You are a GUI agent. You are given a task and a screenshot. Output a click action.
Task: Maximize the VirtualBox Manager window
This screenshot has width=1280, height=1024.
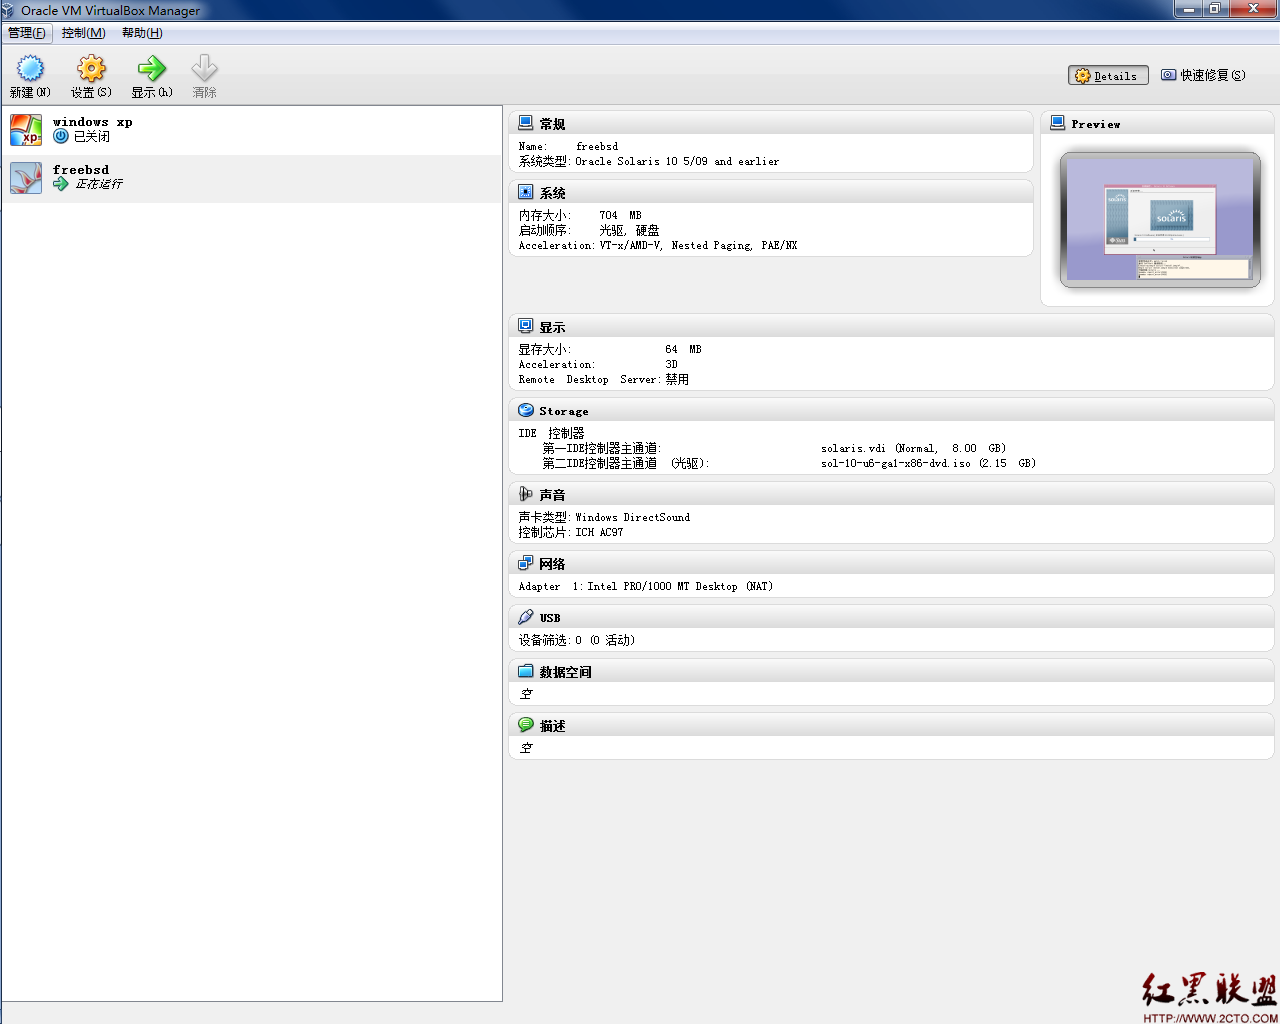(1214, 9)
